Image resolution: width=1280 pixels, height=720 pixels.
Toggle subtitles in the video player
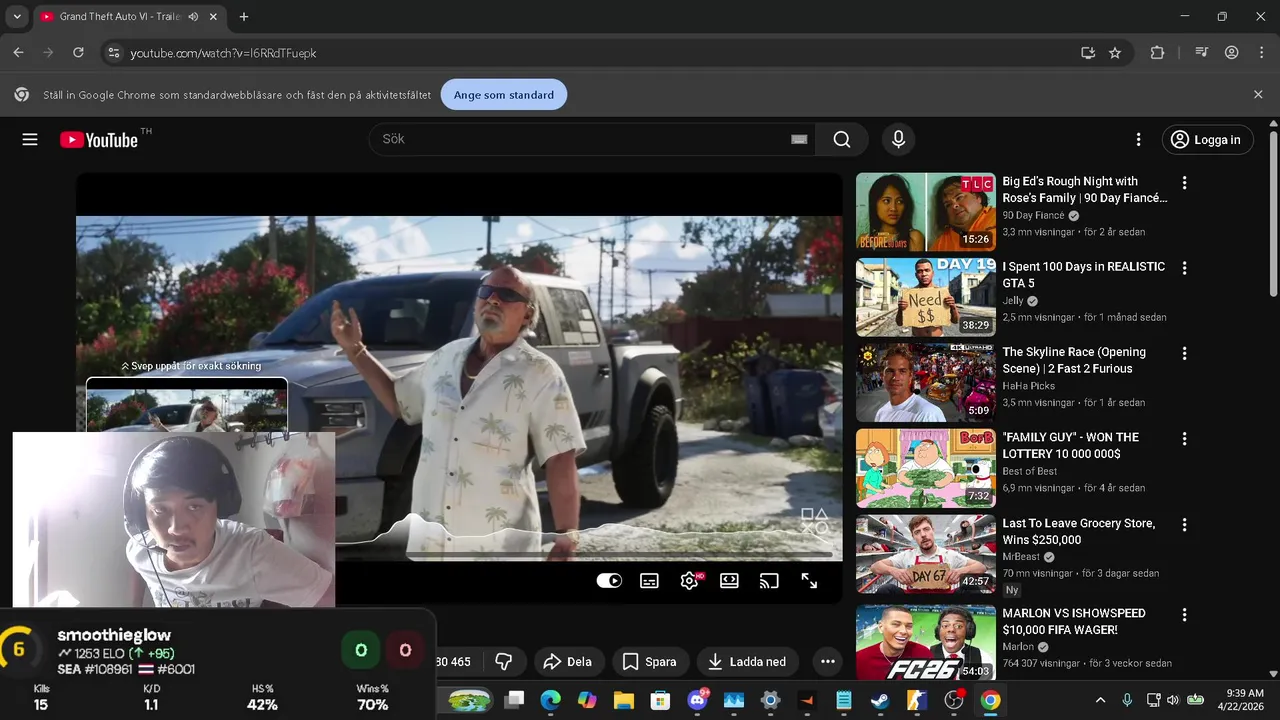(649, 581)
